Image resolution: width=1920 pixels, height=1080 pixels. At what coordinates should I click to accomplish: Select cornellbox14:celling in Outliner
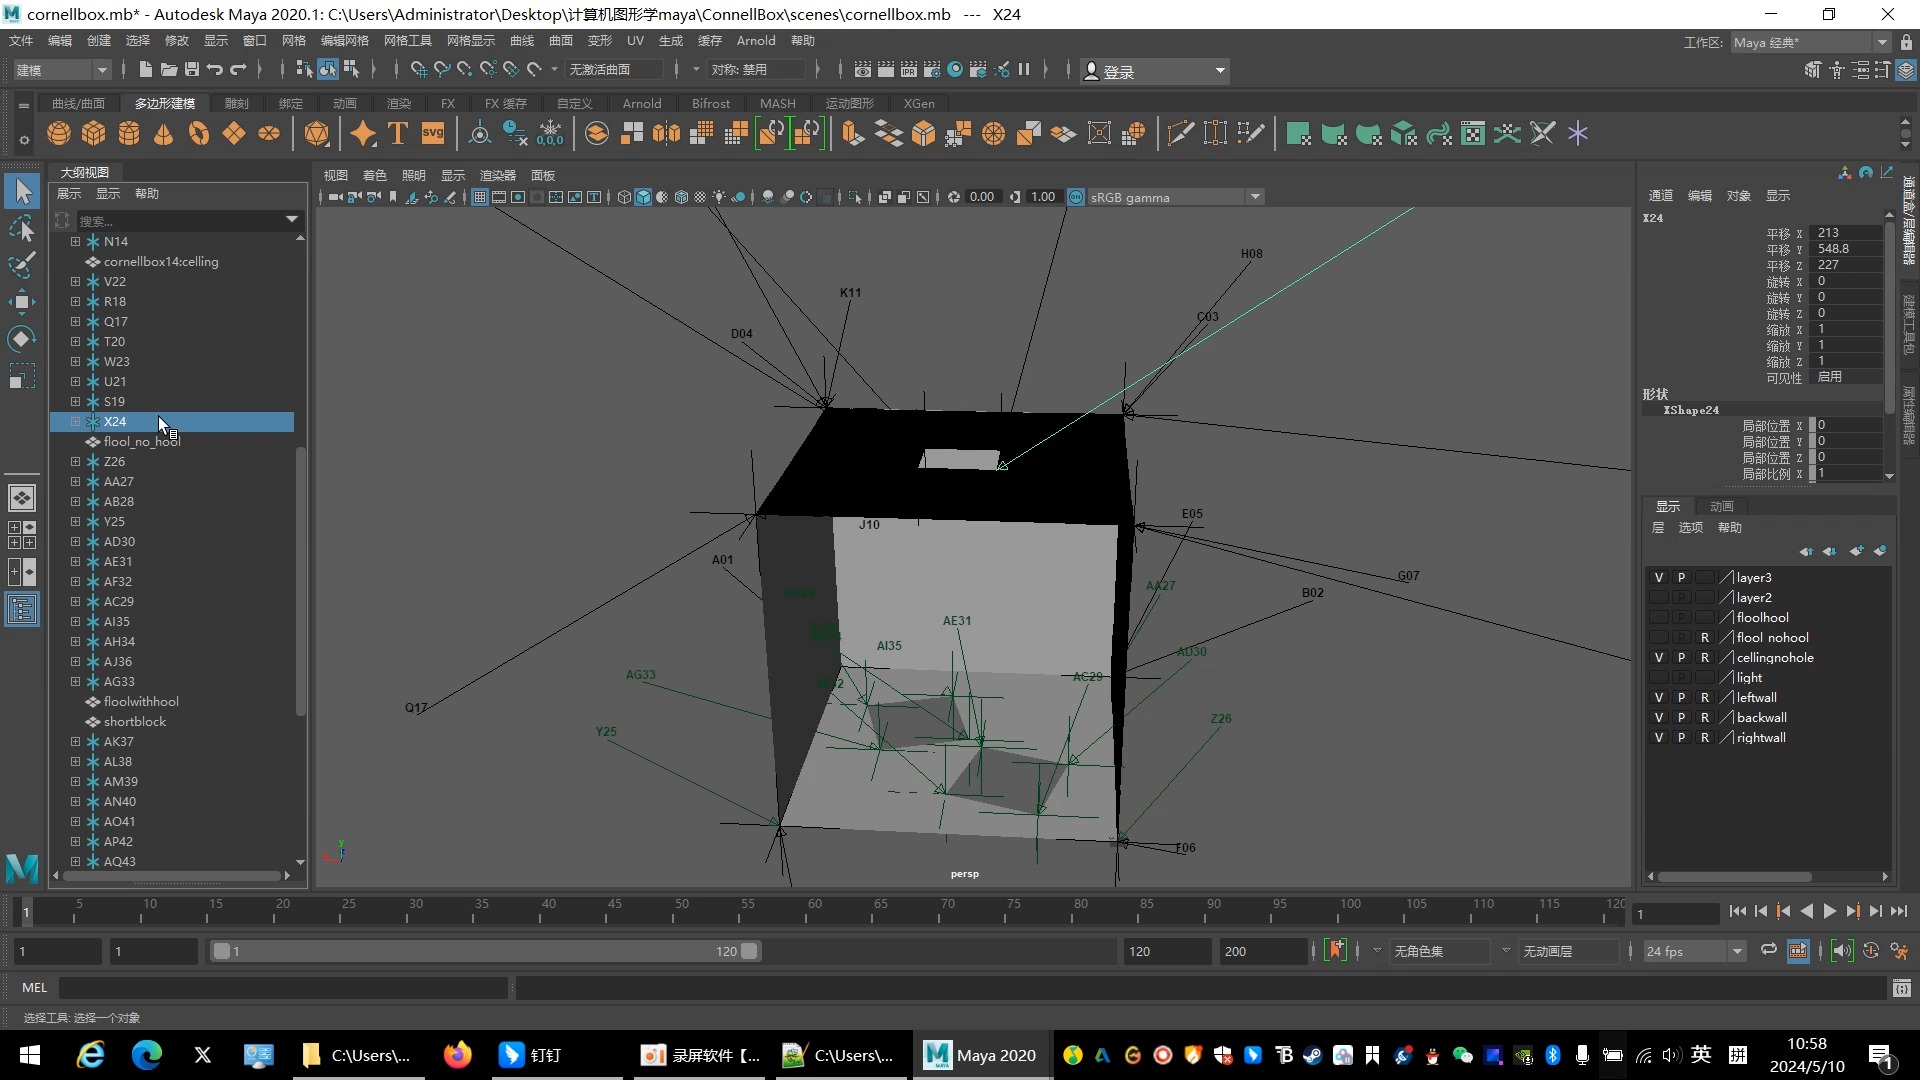click(161, 261)
